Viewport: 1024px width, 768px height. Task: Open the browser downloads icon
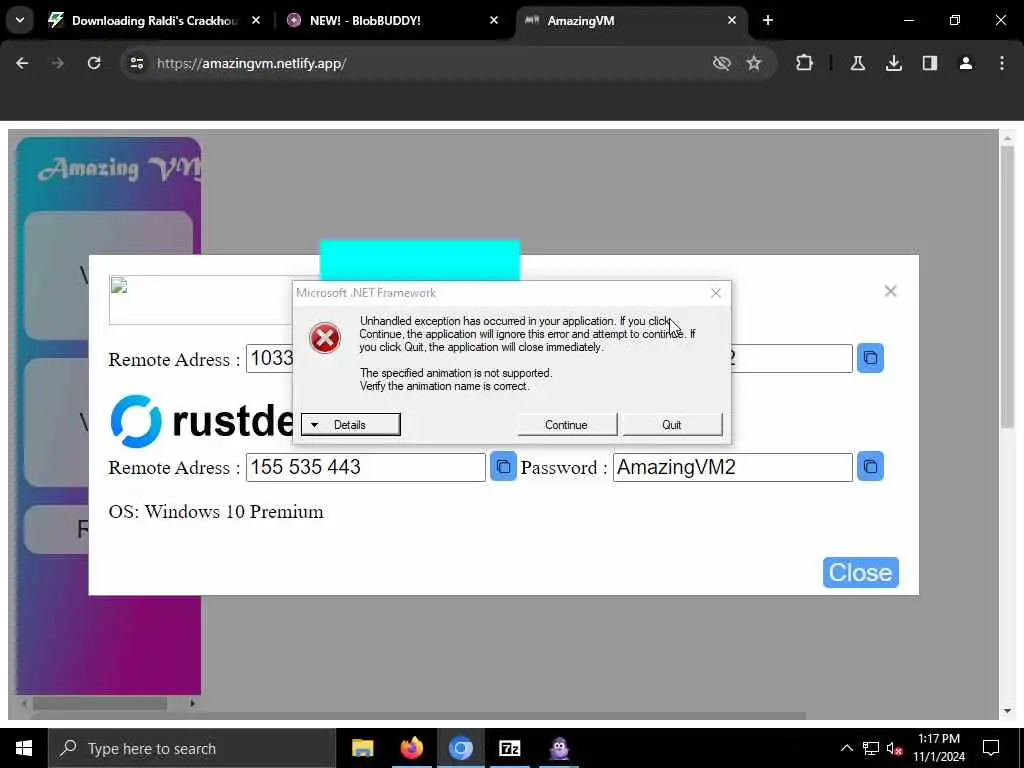(x=893, y=63)
